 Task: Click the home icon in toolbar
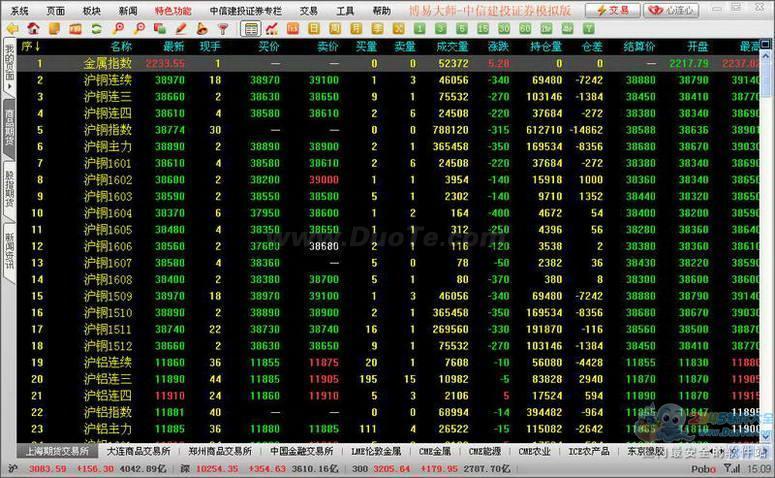click(x=32, y=28)
